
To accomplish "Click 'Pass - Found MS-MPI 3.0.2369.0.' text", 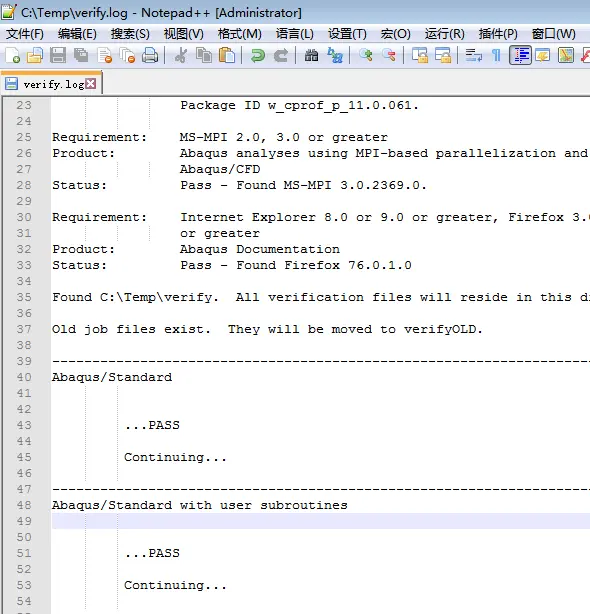I will pos(303,185).
